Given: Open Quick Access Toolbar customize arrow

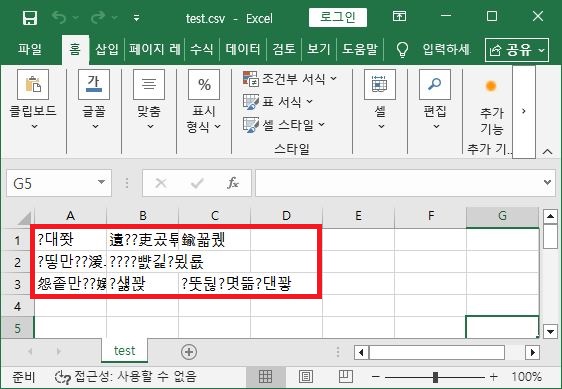Looking at the screenshot, I should (136, 18).
